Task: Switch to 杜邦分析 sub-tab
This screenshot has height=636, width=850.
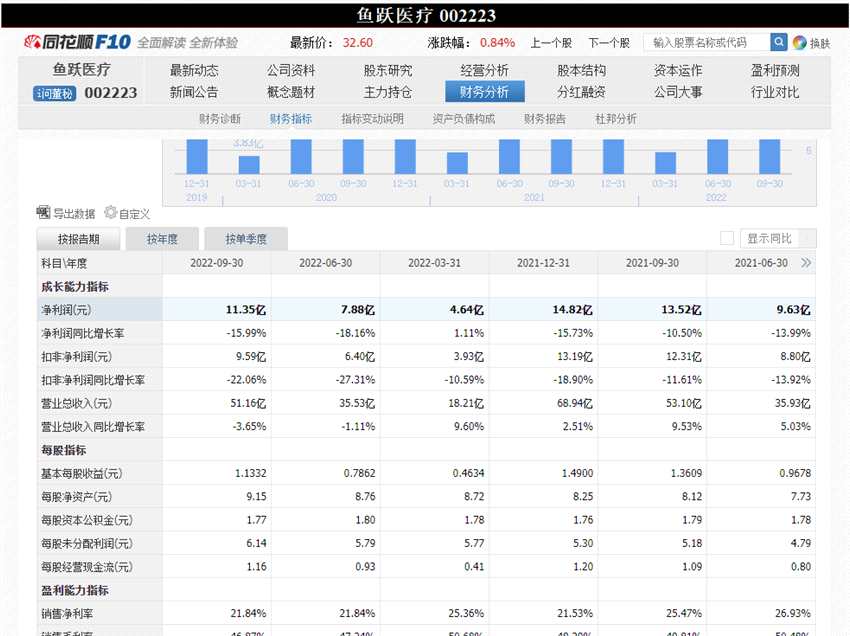Action: pyautogui.click(x=616, y=119)
